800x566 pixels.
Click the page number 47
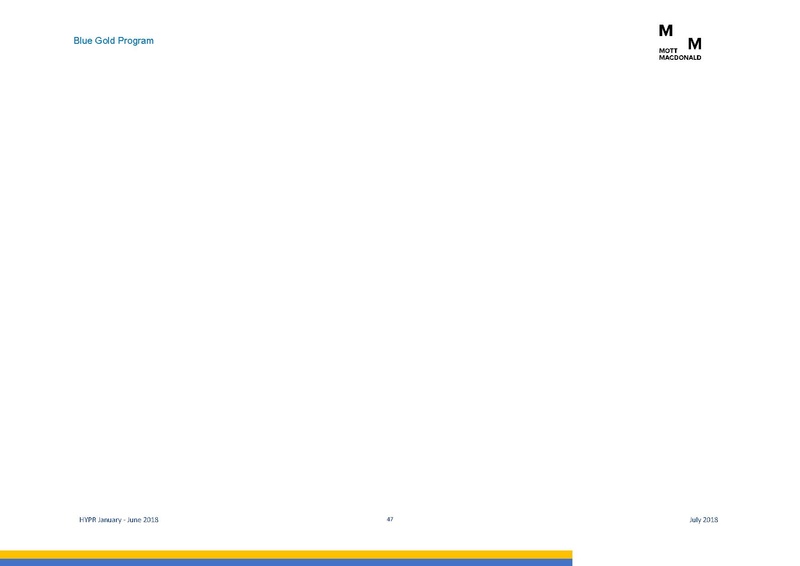(390, 519)
